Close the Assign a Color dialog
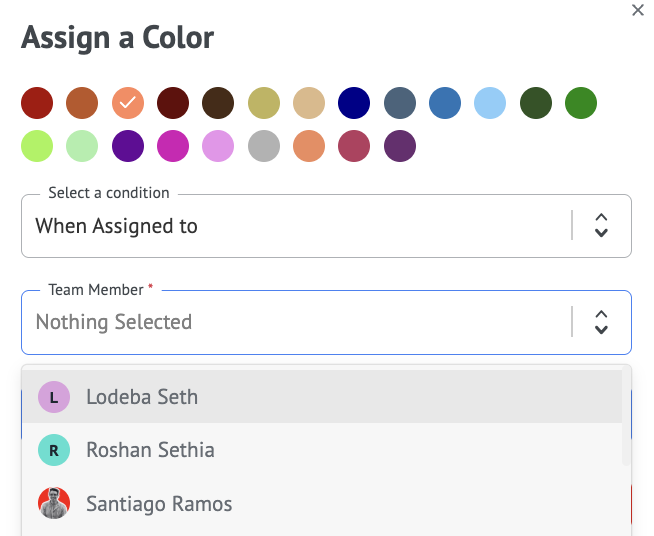Image resolution: width=654 pixels, height=536 pixels. 638,10
